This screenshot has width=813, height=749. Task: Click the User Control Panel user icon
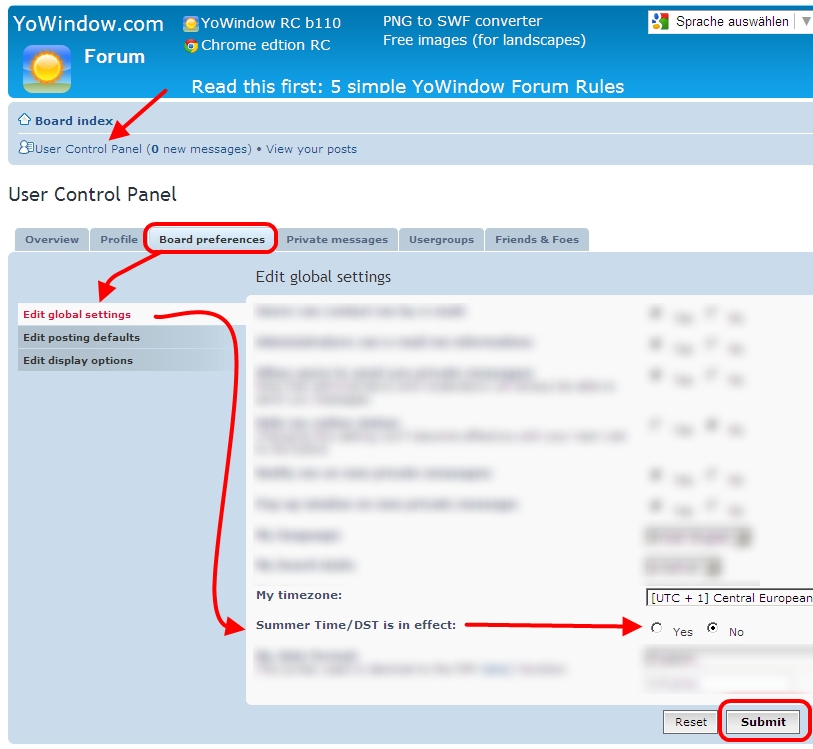coord(25,149)
